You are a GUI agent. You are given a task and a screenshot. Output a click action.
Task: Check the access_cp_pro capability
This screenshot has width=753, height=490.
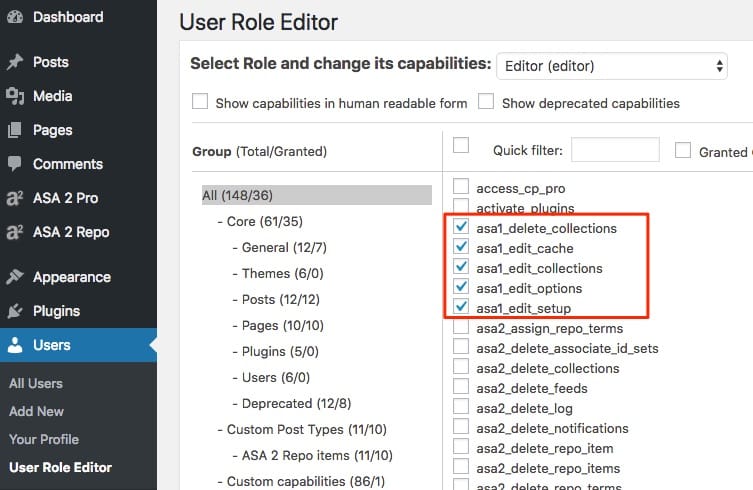[461, 186]
